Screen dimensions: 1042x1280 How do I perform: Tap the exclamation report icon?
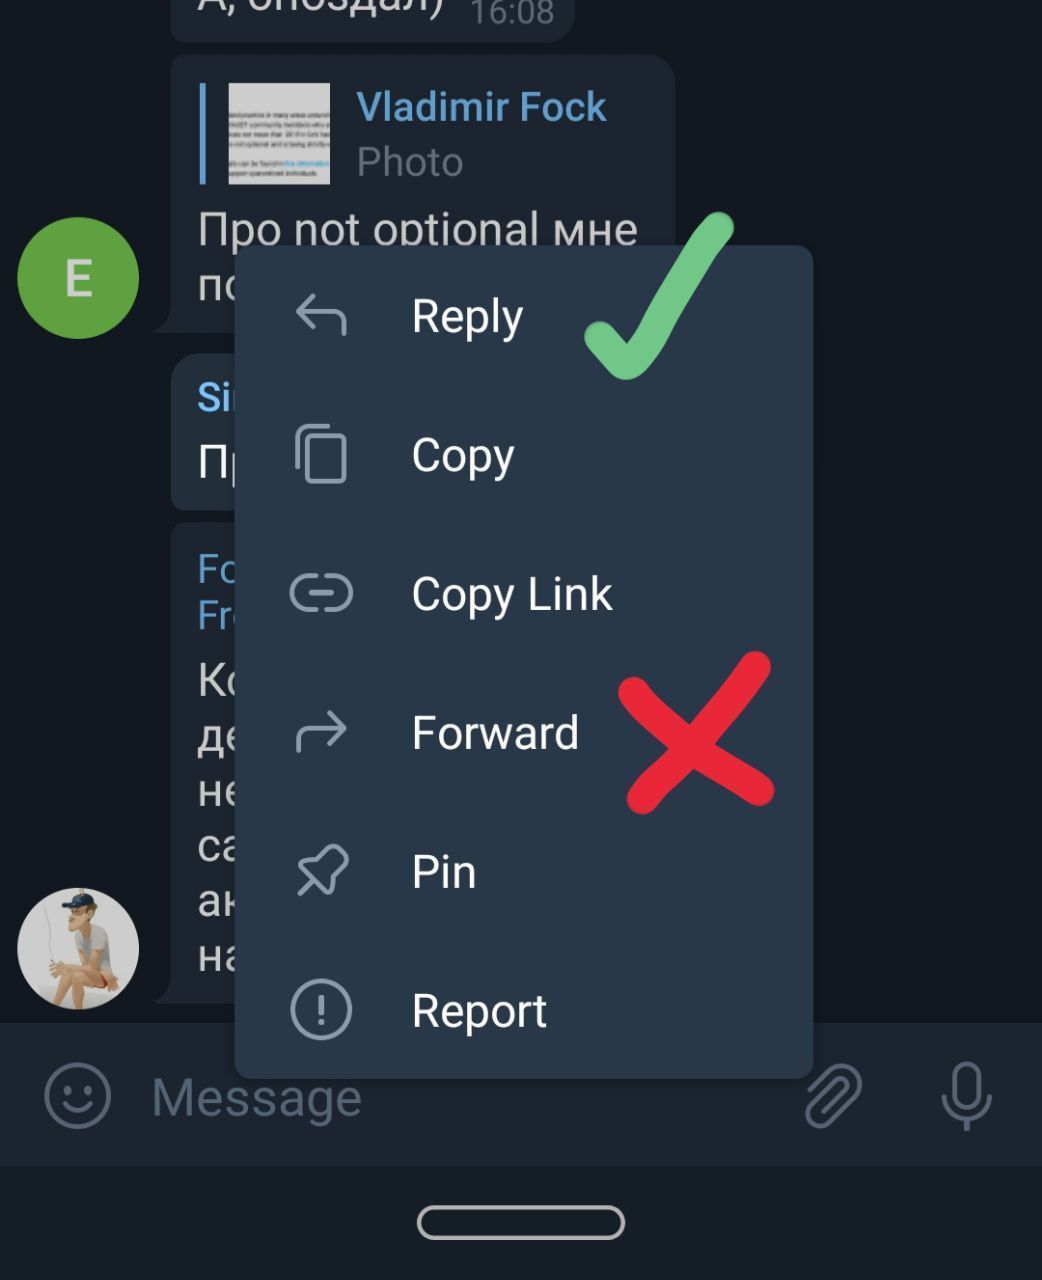tap(321, 1010)
